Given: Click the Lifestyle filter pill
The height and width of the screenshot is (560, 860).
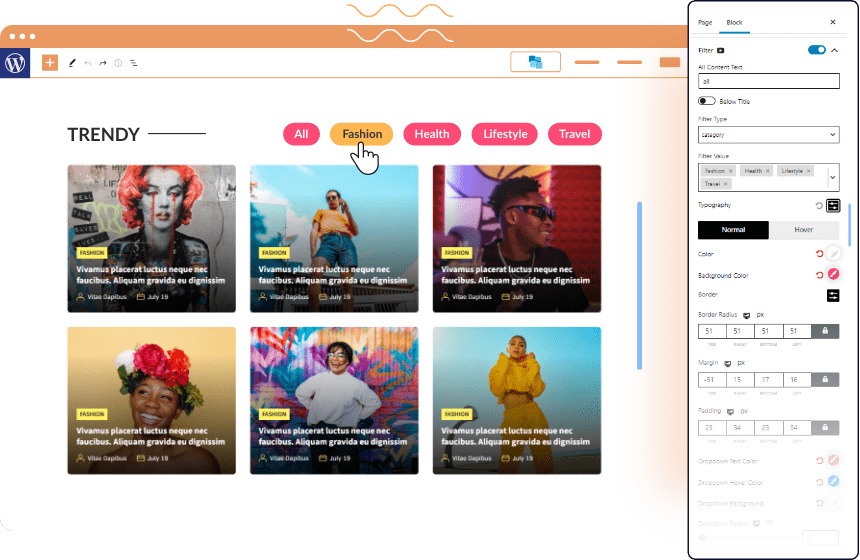Looking at the screenshot, I should point(505,134).
